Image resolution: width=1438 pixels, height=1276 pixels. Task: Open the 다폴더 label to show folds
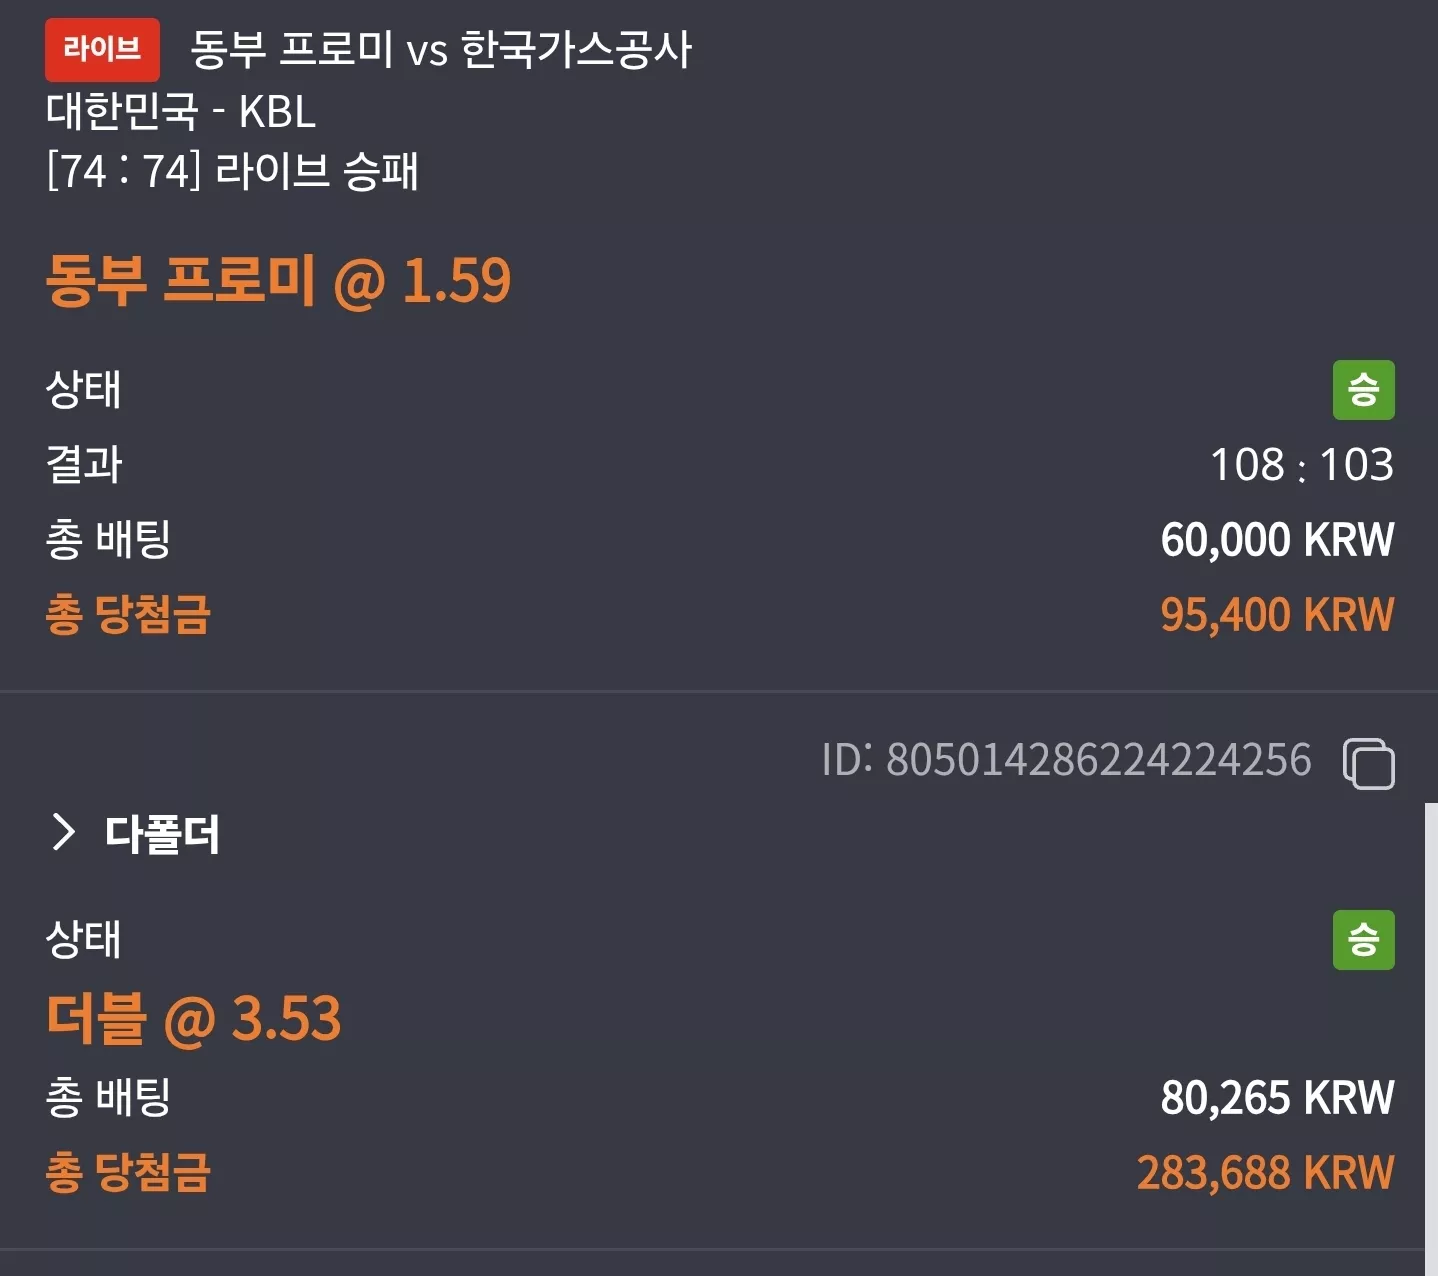click(162, 834)
